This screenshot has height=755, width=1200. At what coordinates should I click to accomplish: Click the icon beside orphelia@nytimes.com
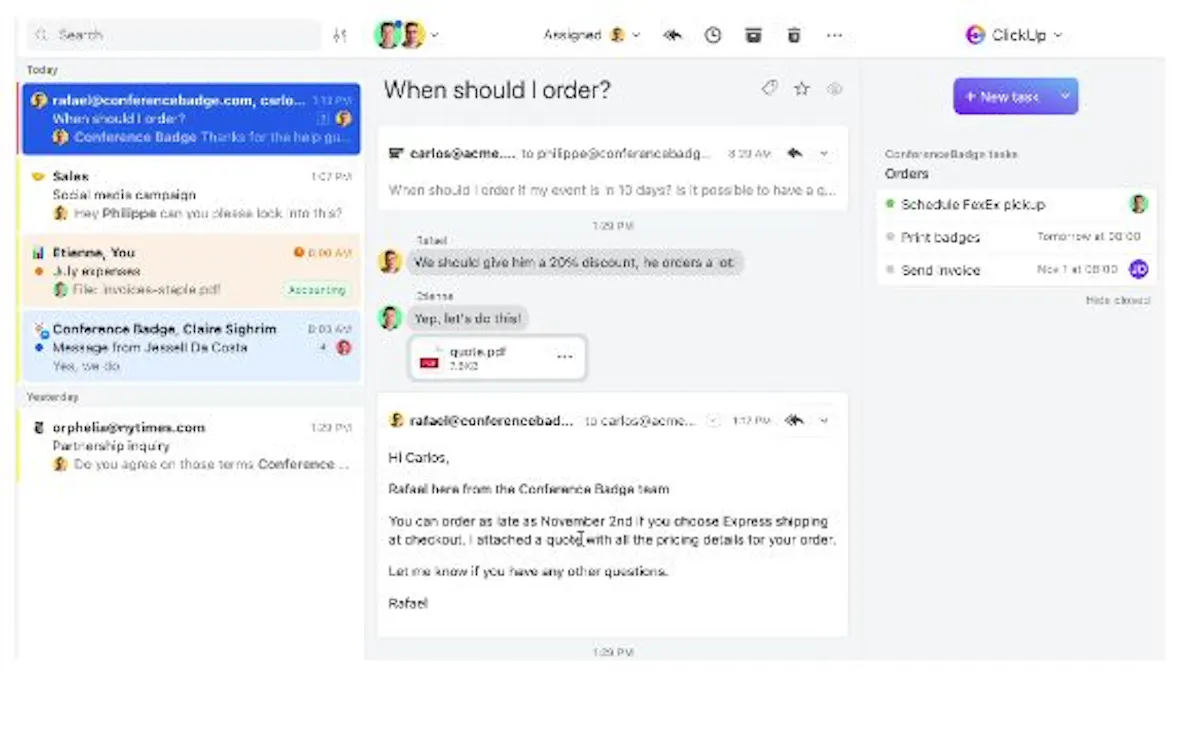pyautogui.click(x=38, y=428)
